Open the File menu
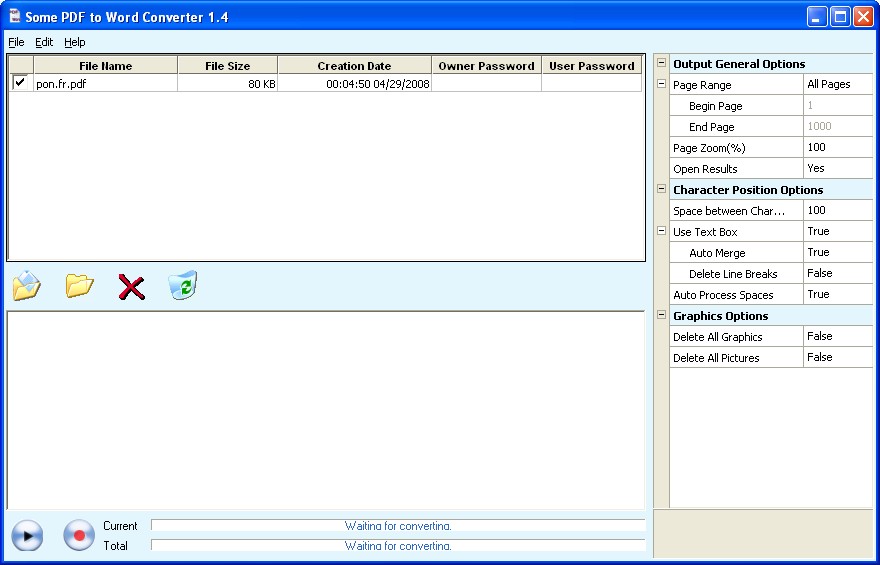 (16, 42)
